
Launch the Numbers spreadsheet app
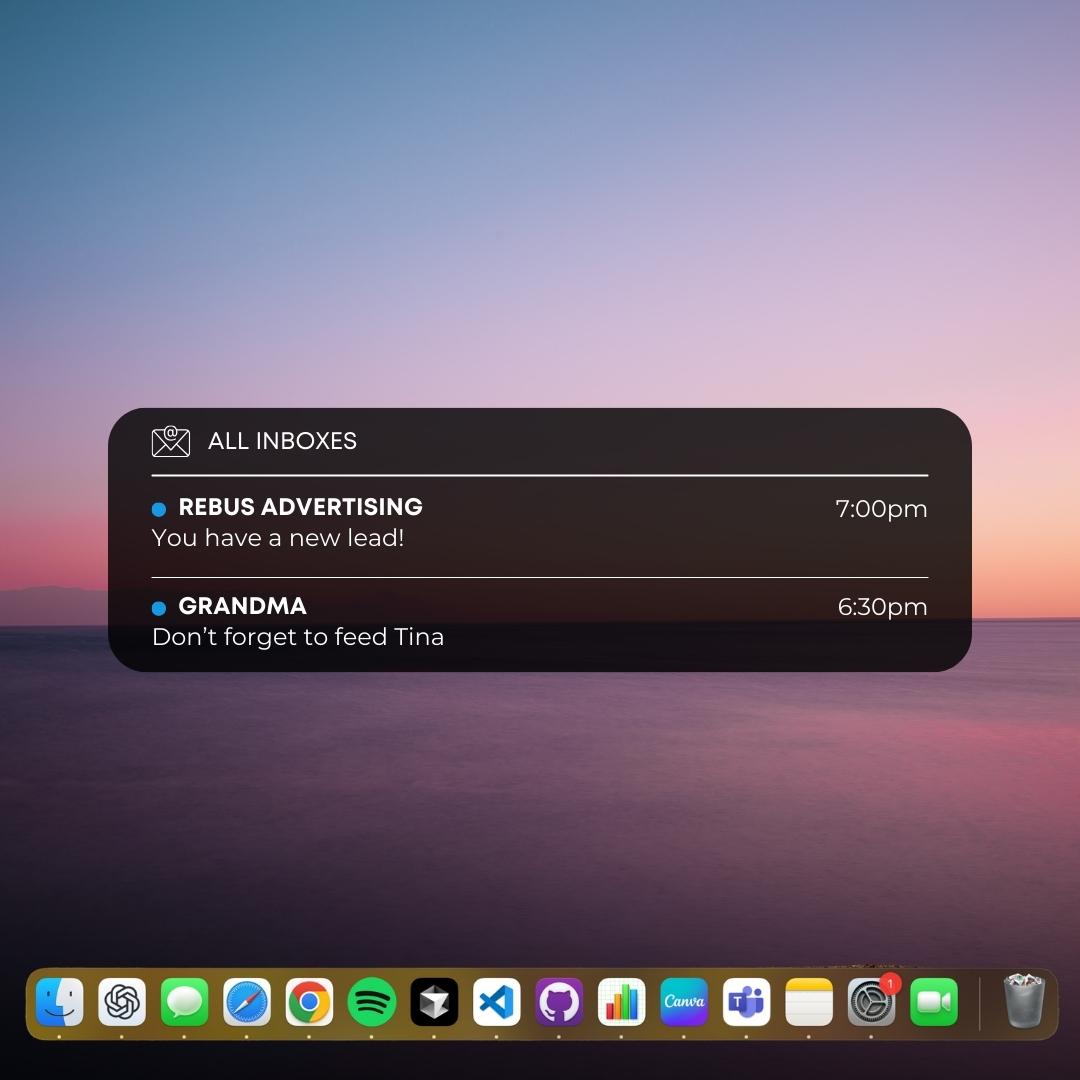coord(622,1002)
